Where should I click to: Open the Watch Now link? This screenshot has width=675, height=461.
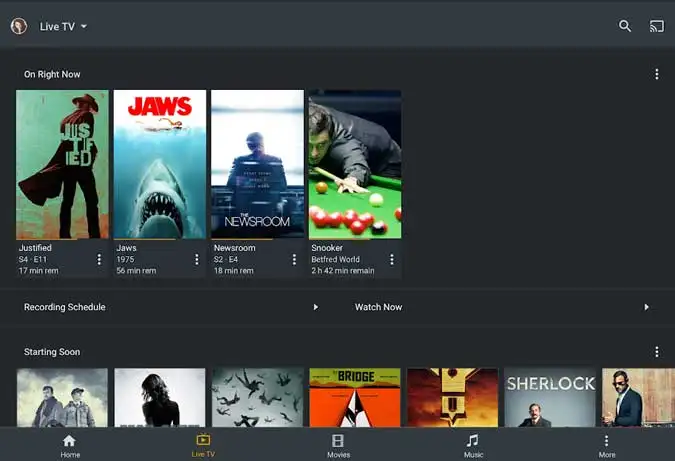(x=378, y=307)
